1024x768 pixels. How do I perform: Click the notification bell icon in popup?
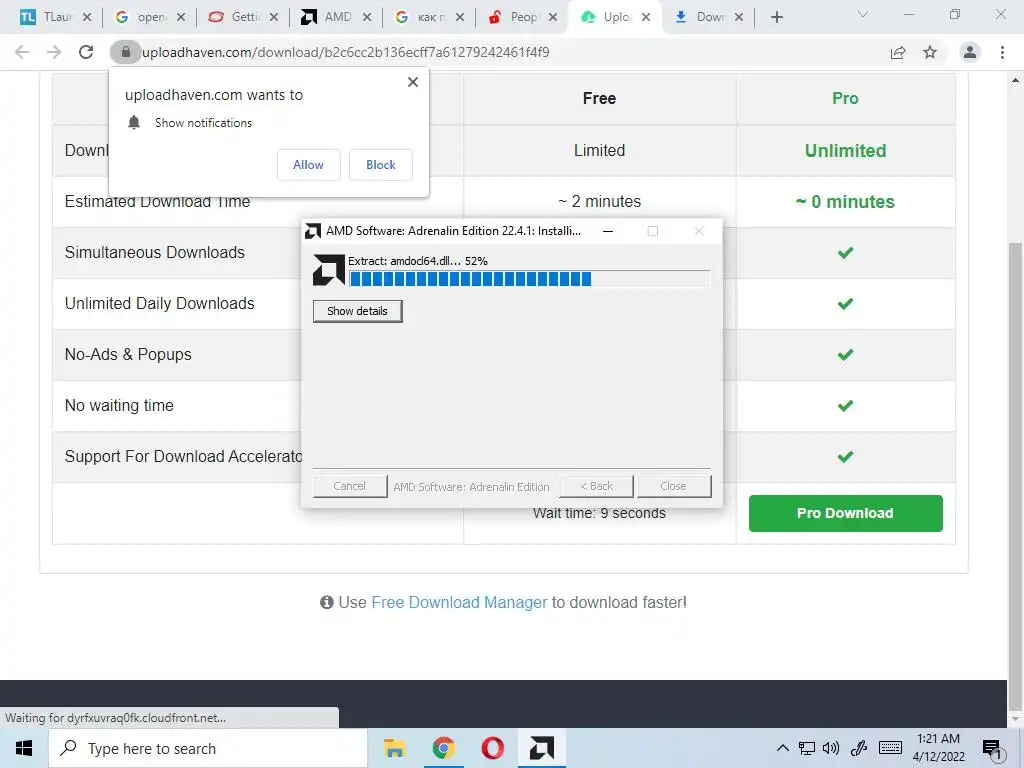pyautogui.click(x=134, y=123)
